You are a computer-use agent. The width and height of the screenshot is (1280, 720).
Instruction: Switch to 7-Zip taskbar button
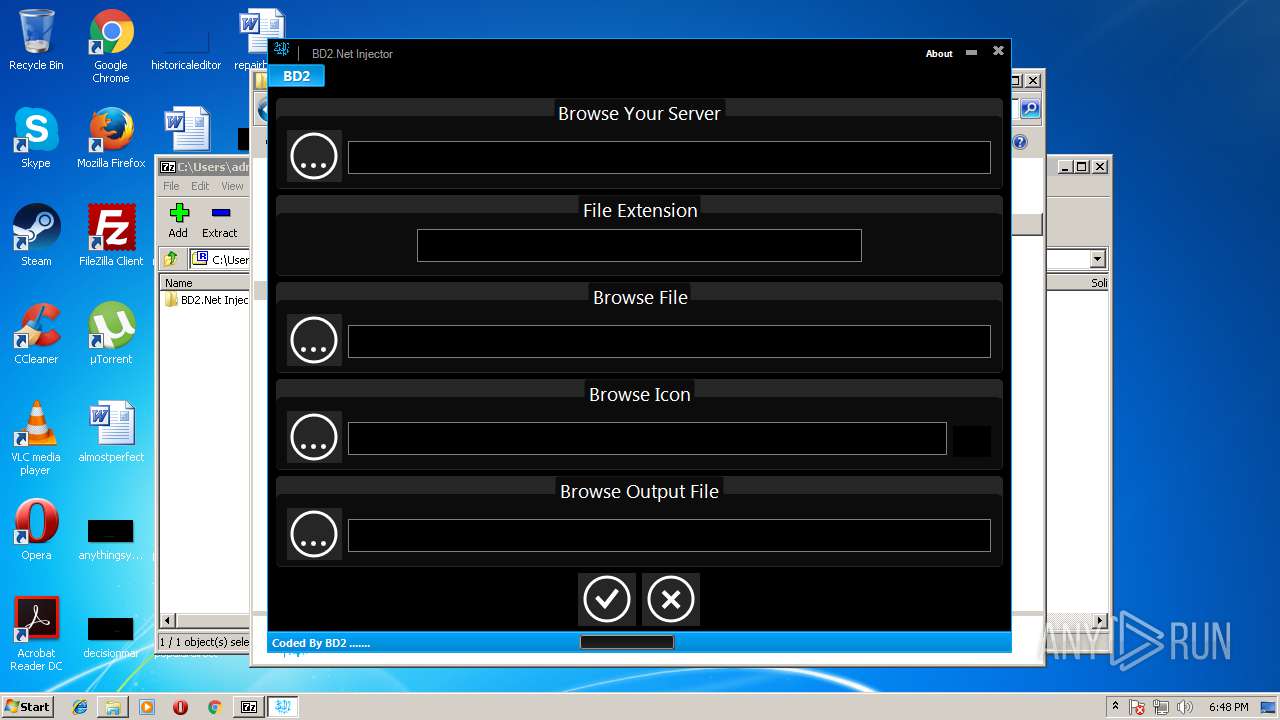249,707
